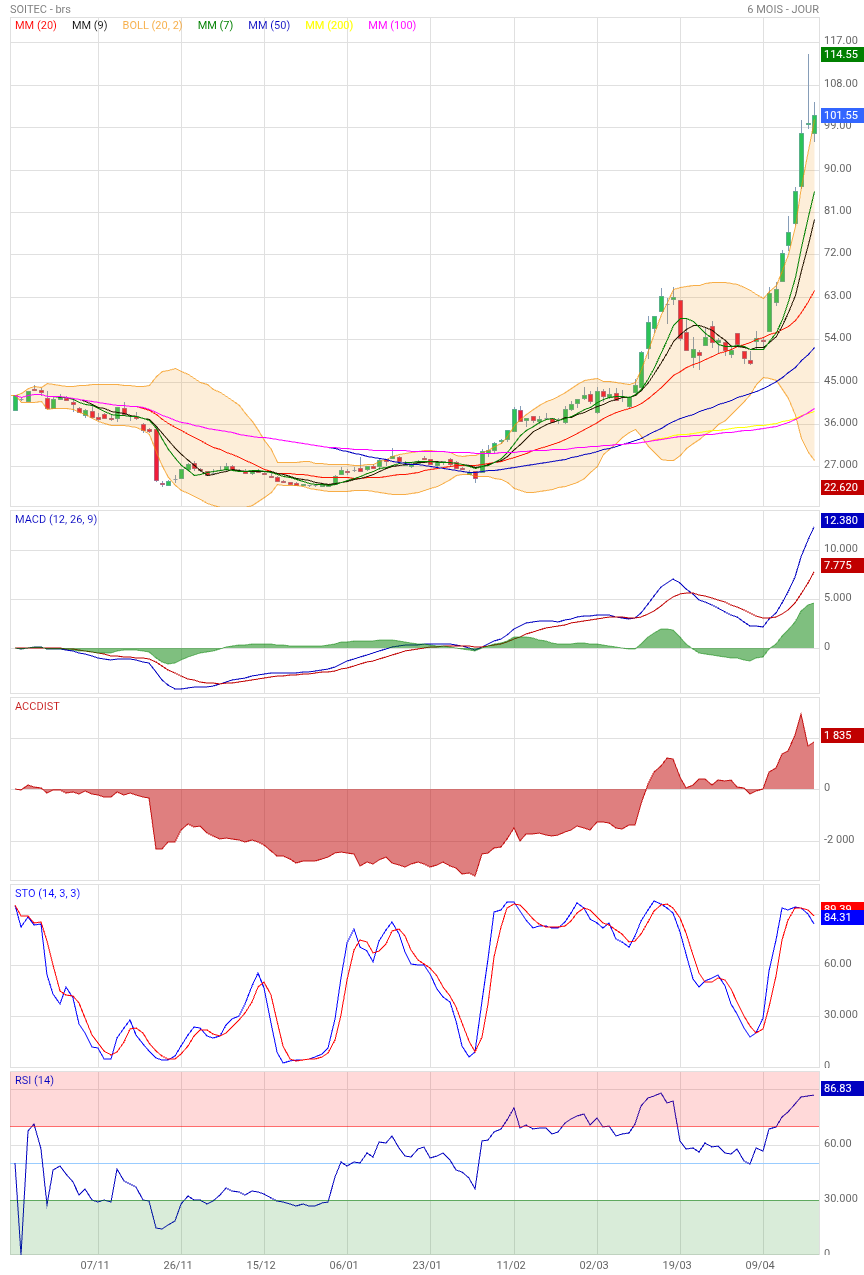Click the 1 835 ACCDIST value tag

(x=841, y=736)
